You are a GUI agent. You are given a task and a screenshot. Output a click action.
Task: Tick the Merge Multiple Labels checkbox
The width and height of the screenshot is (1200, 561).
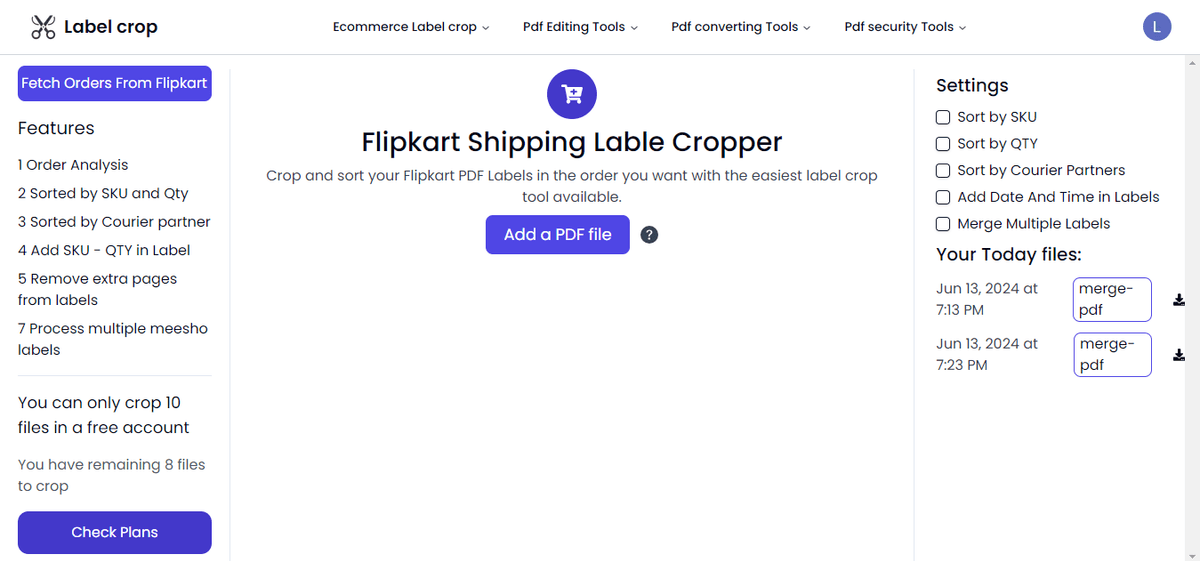pos(943,224)
